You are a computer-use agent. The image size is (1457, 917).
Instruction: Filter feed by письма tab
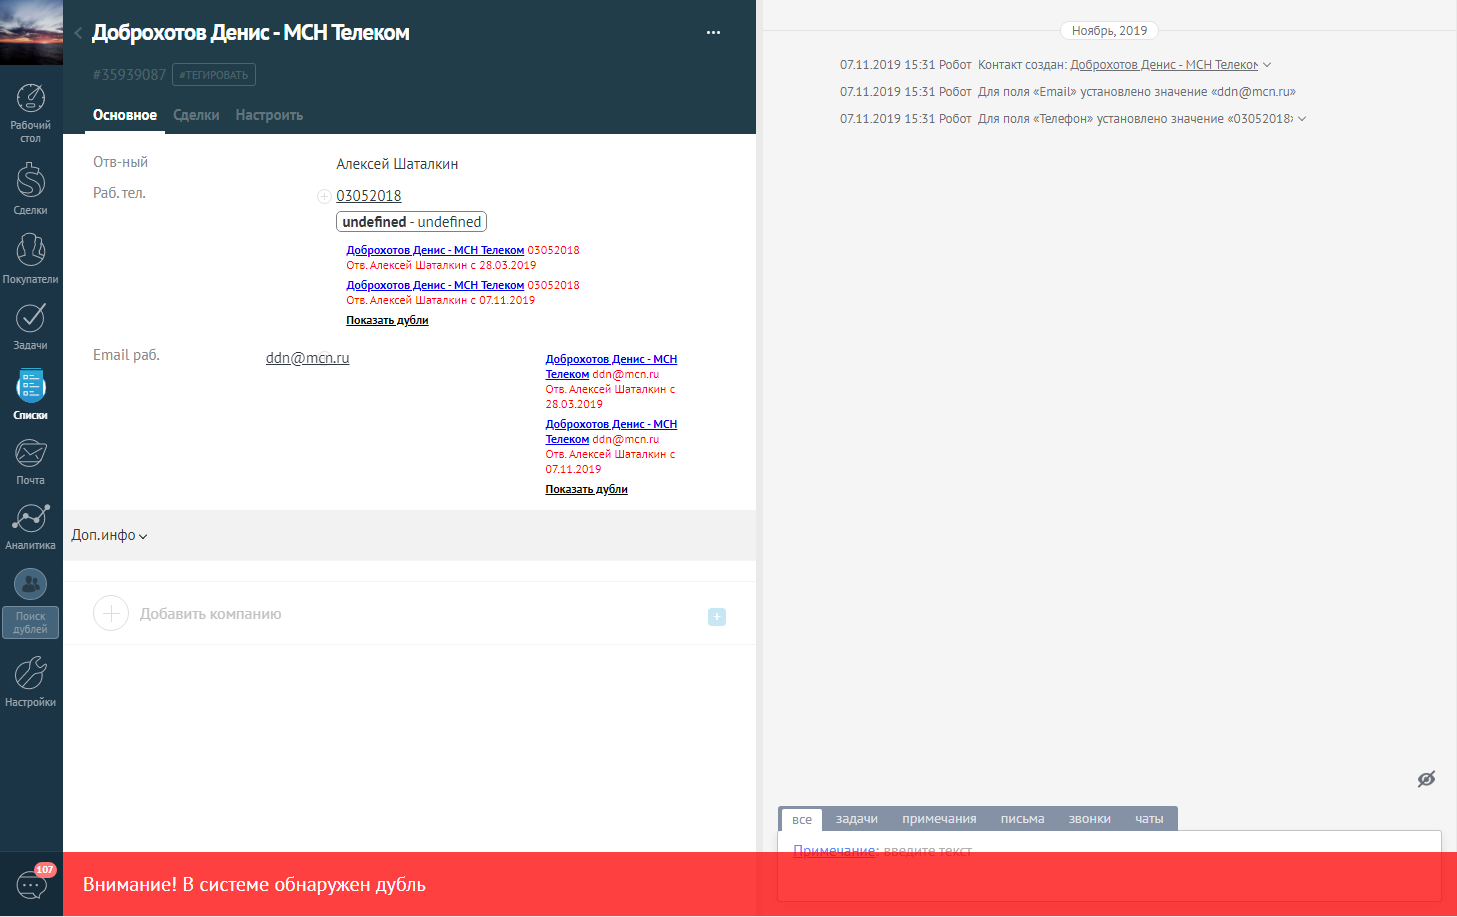1022,819
